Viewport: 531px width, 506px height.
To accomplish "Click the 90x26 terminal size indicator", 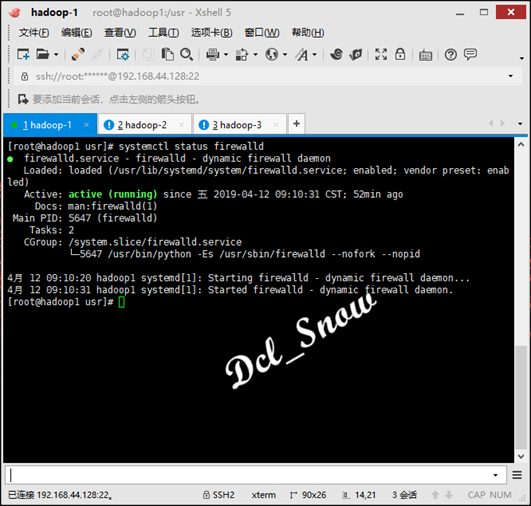I will pos(308,495).
